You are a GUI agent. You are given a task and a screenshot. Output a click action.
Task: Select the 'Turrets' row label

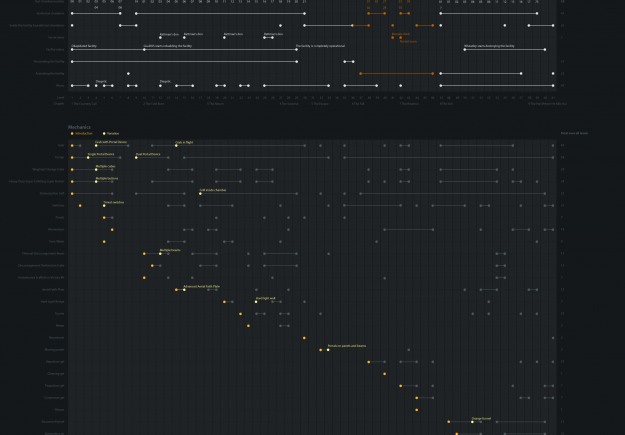click(x=59, y=314)
